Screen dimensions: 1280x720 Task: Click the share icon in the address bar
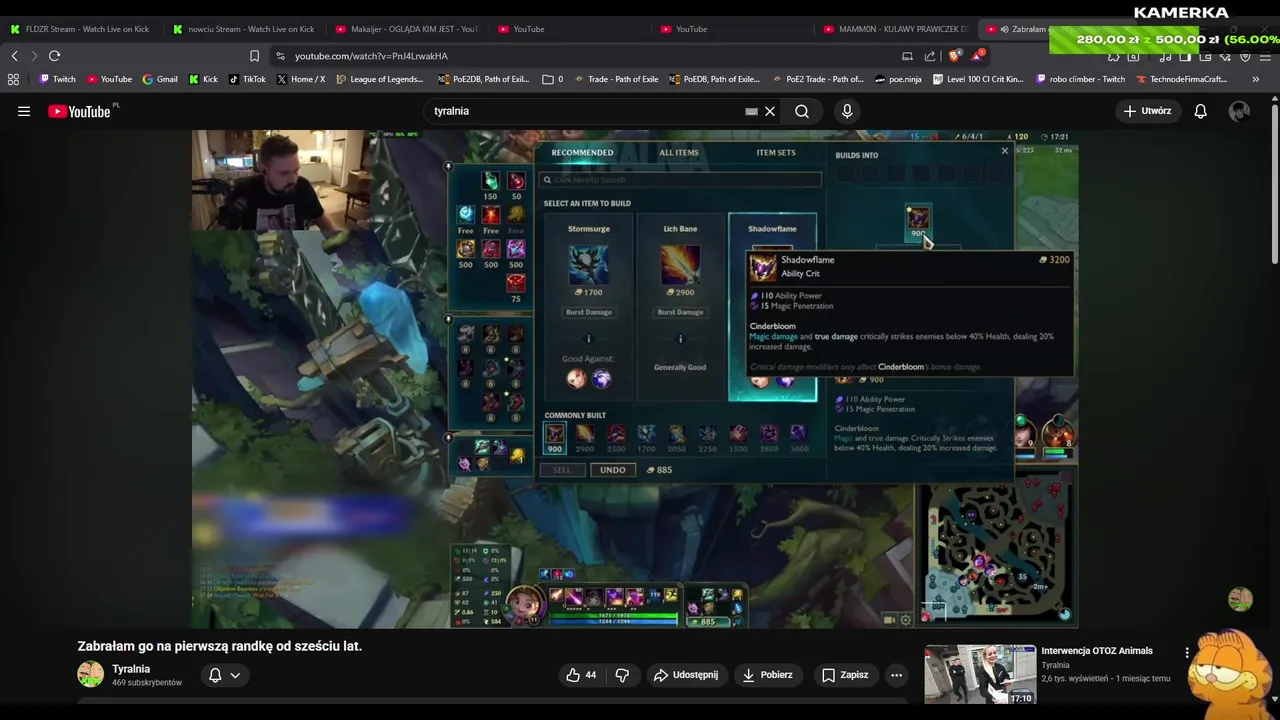(x=930, y=56)
